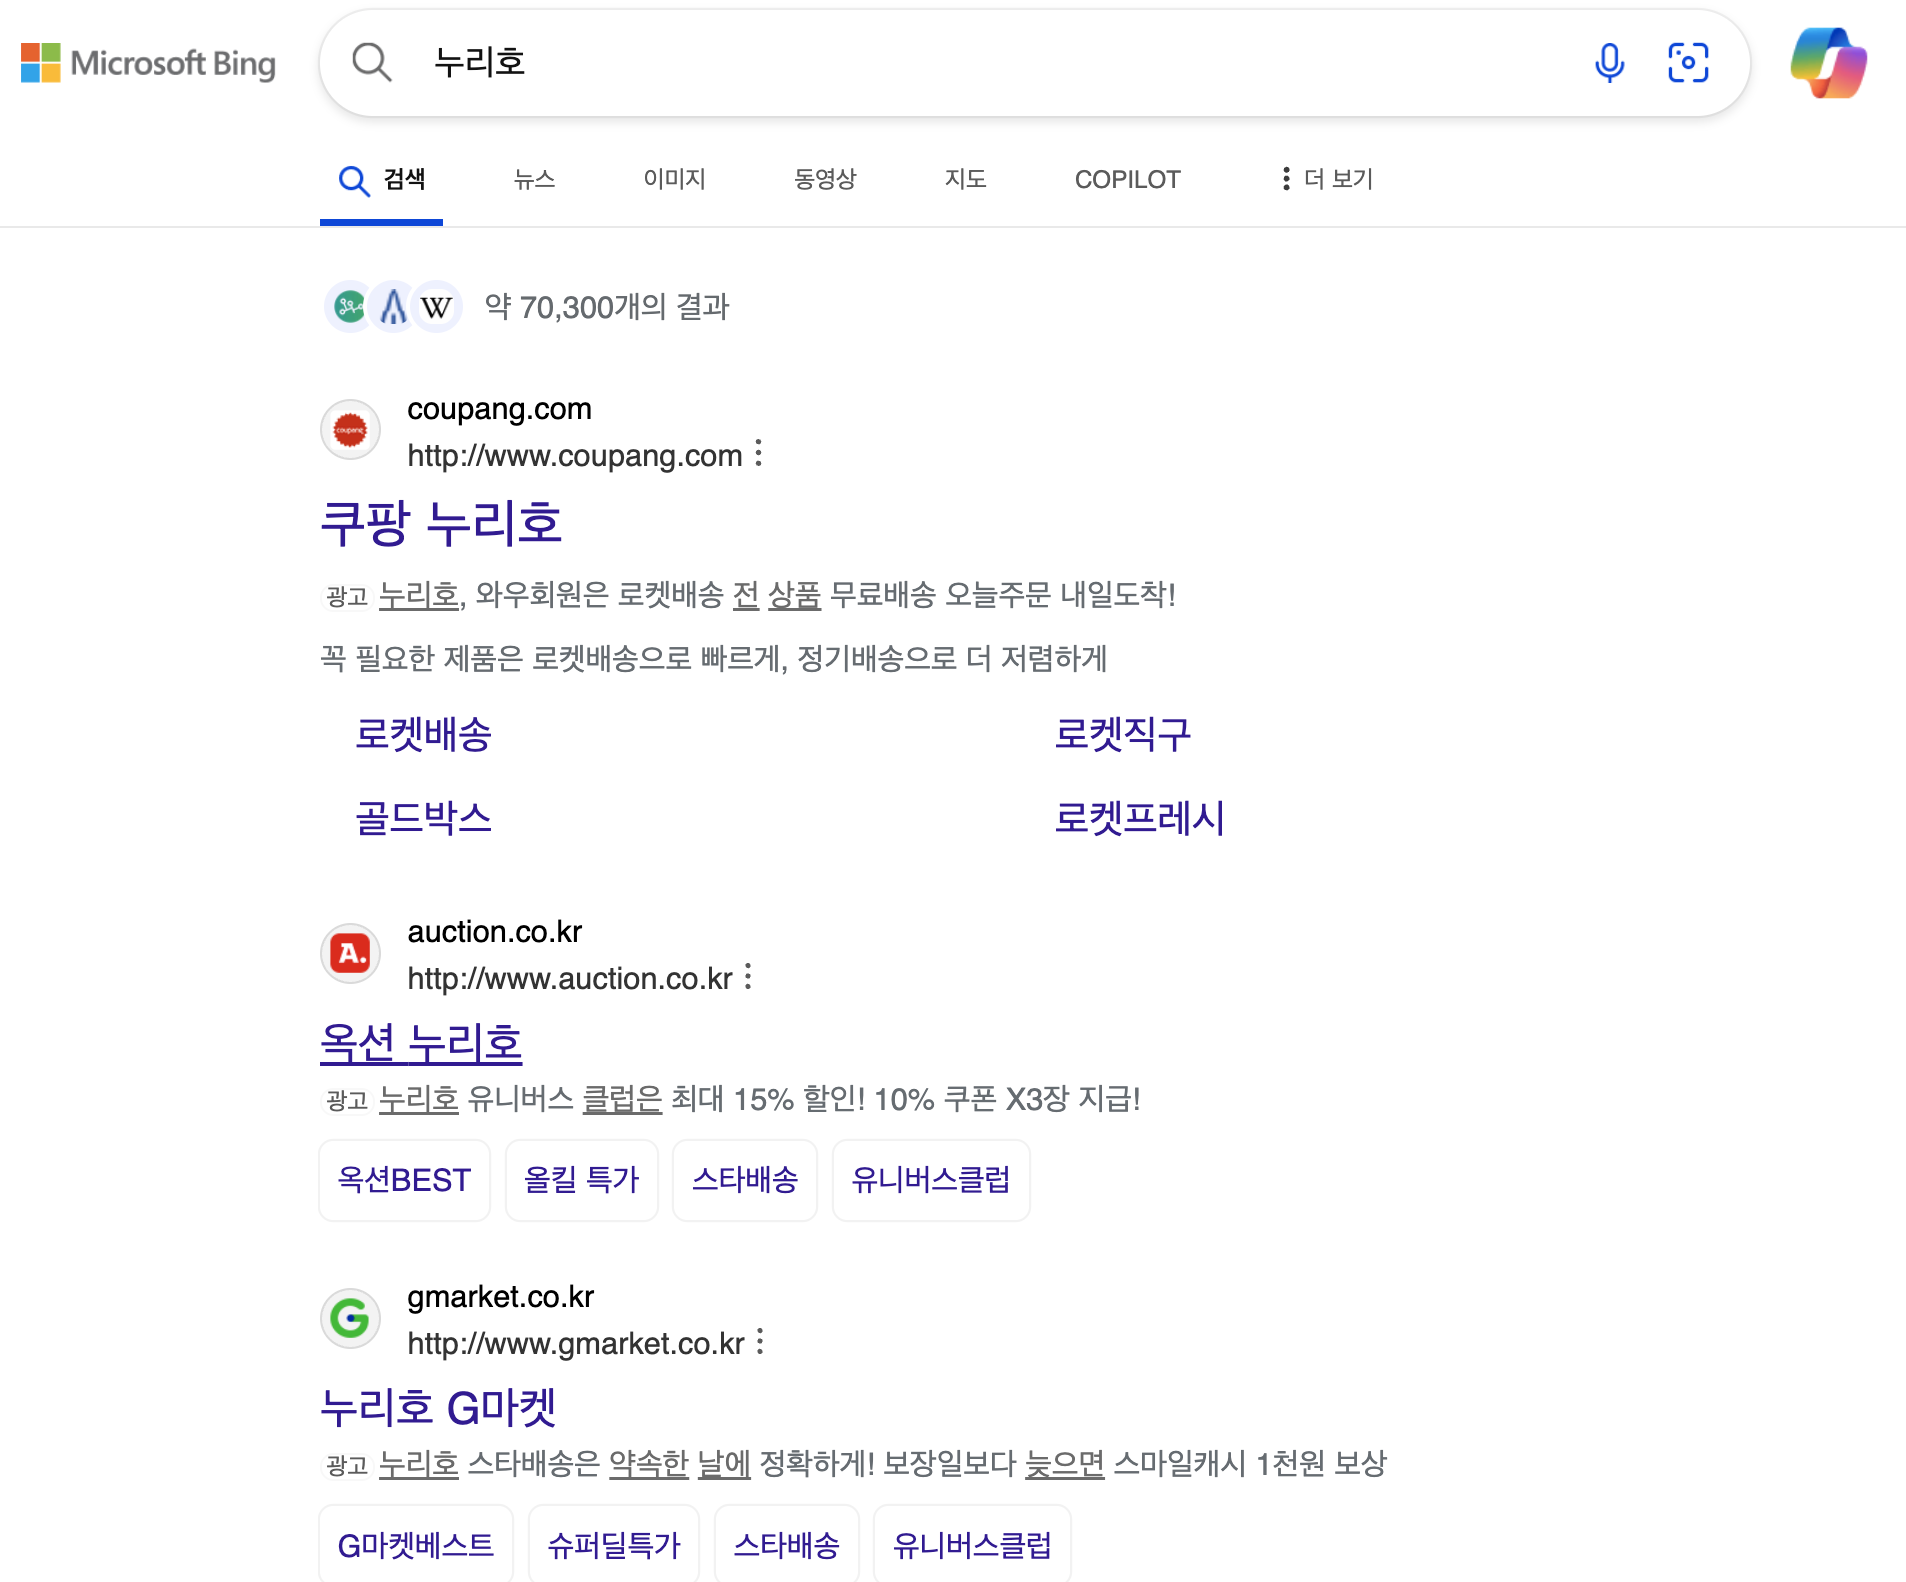
Task: Click the gmarket.co.kr site name
Action: pos(500,1297)
